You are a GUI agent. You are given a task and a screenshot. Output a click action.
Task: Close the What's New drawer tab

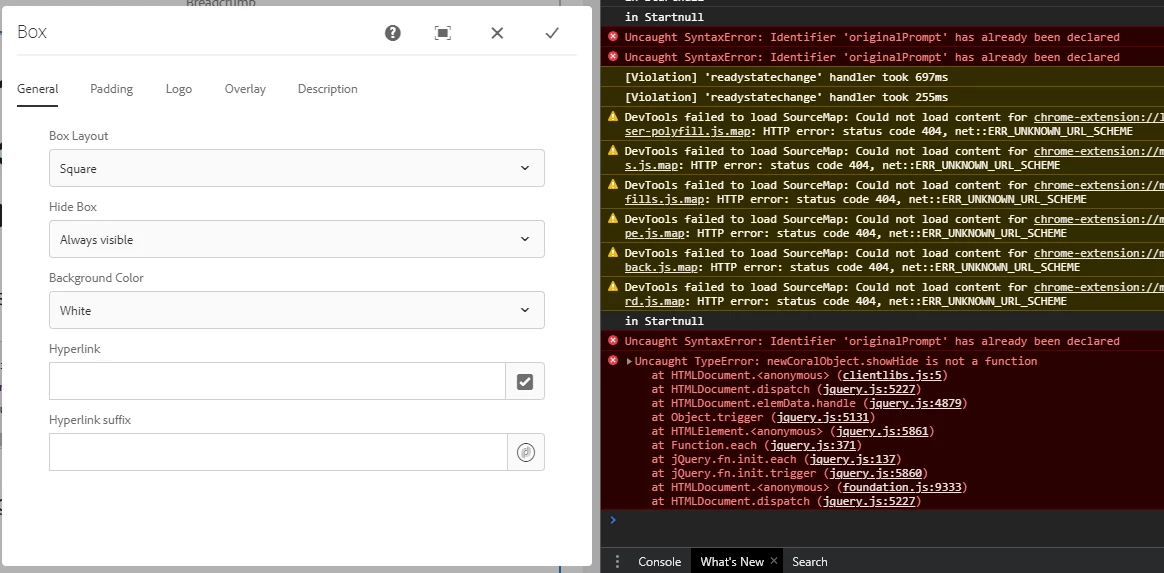pyautogui.click(x=773, y=560)
